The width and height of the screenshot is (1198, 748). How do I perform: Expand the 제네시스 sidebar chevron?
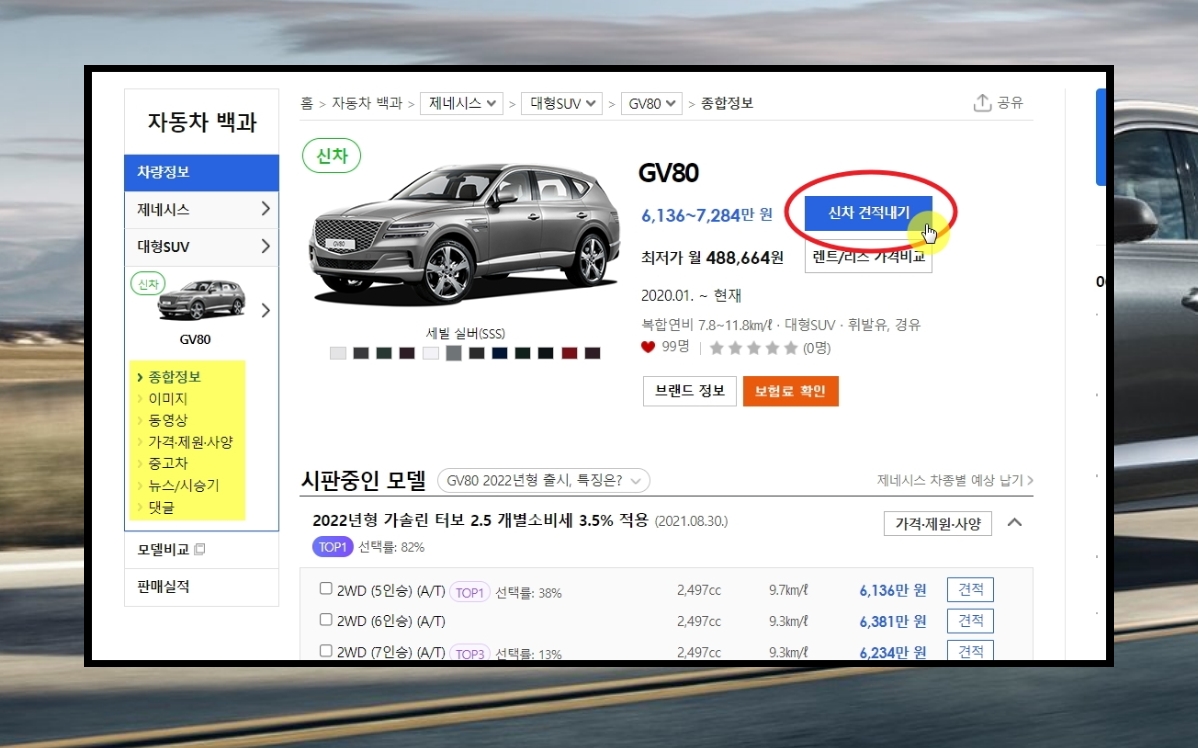tap(265, 209)
